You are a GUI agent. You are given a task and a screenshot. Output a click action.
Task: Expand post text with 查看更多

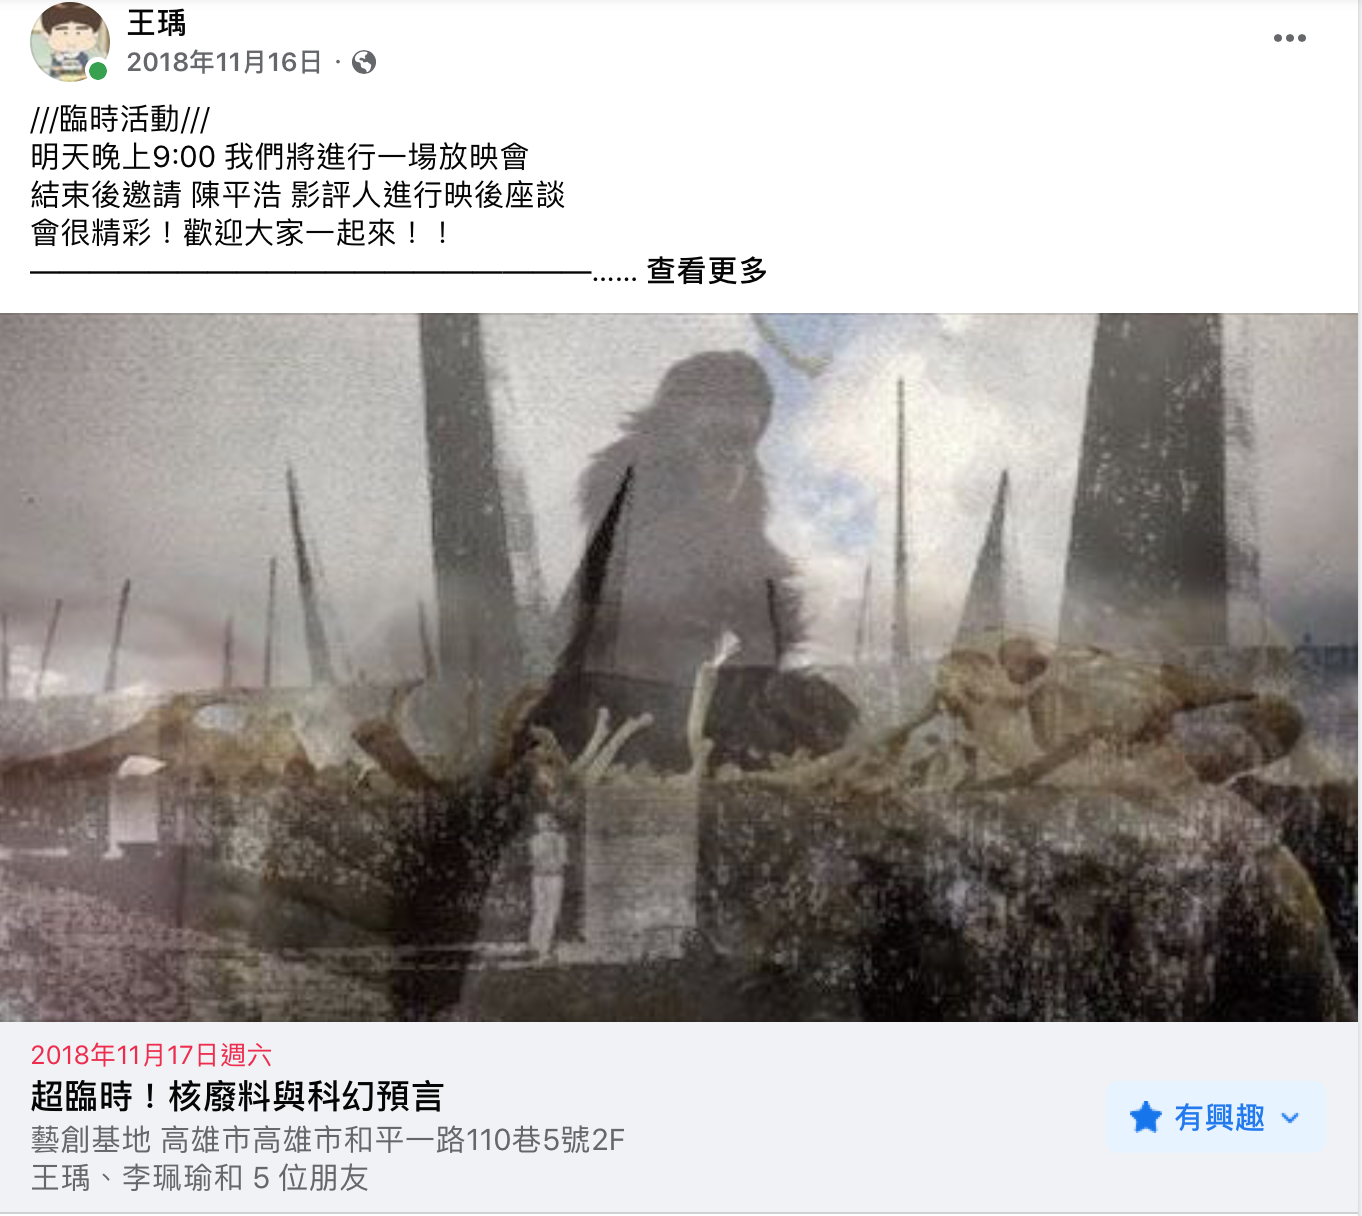point(707,271)
